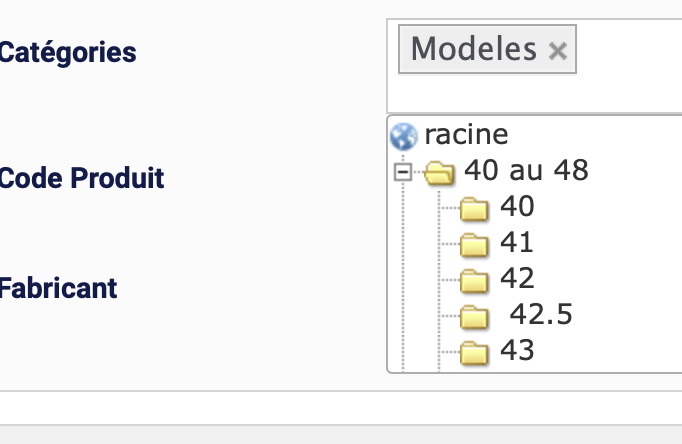Select the racine root node label

(466, 133)
